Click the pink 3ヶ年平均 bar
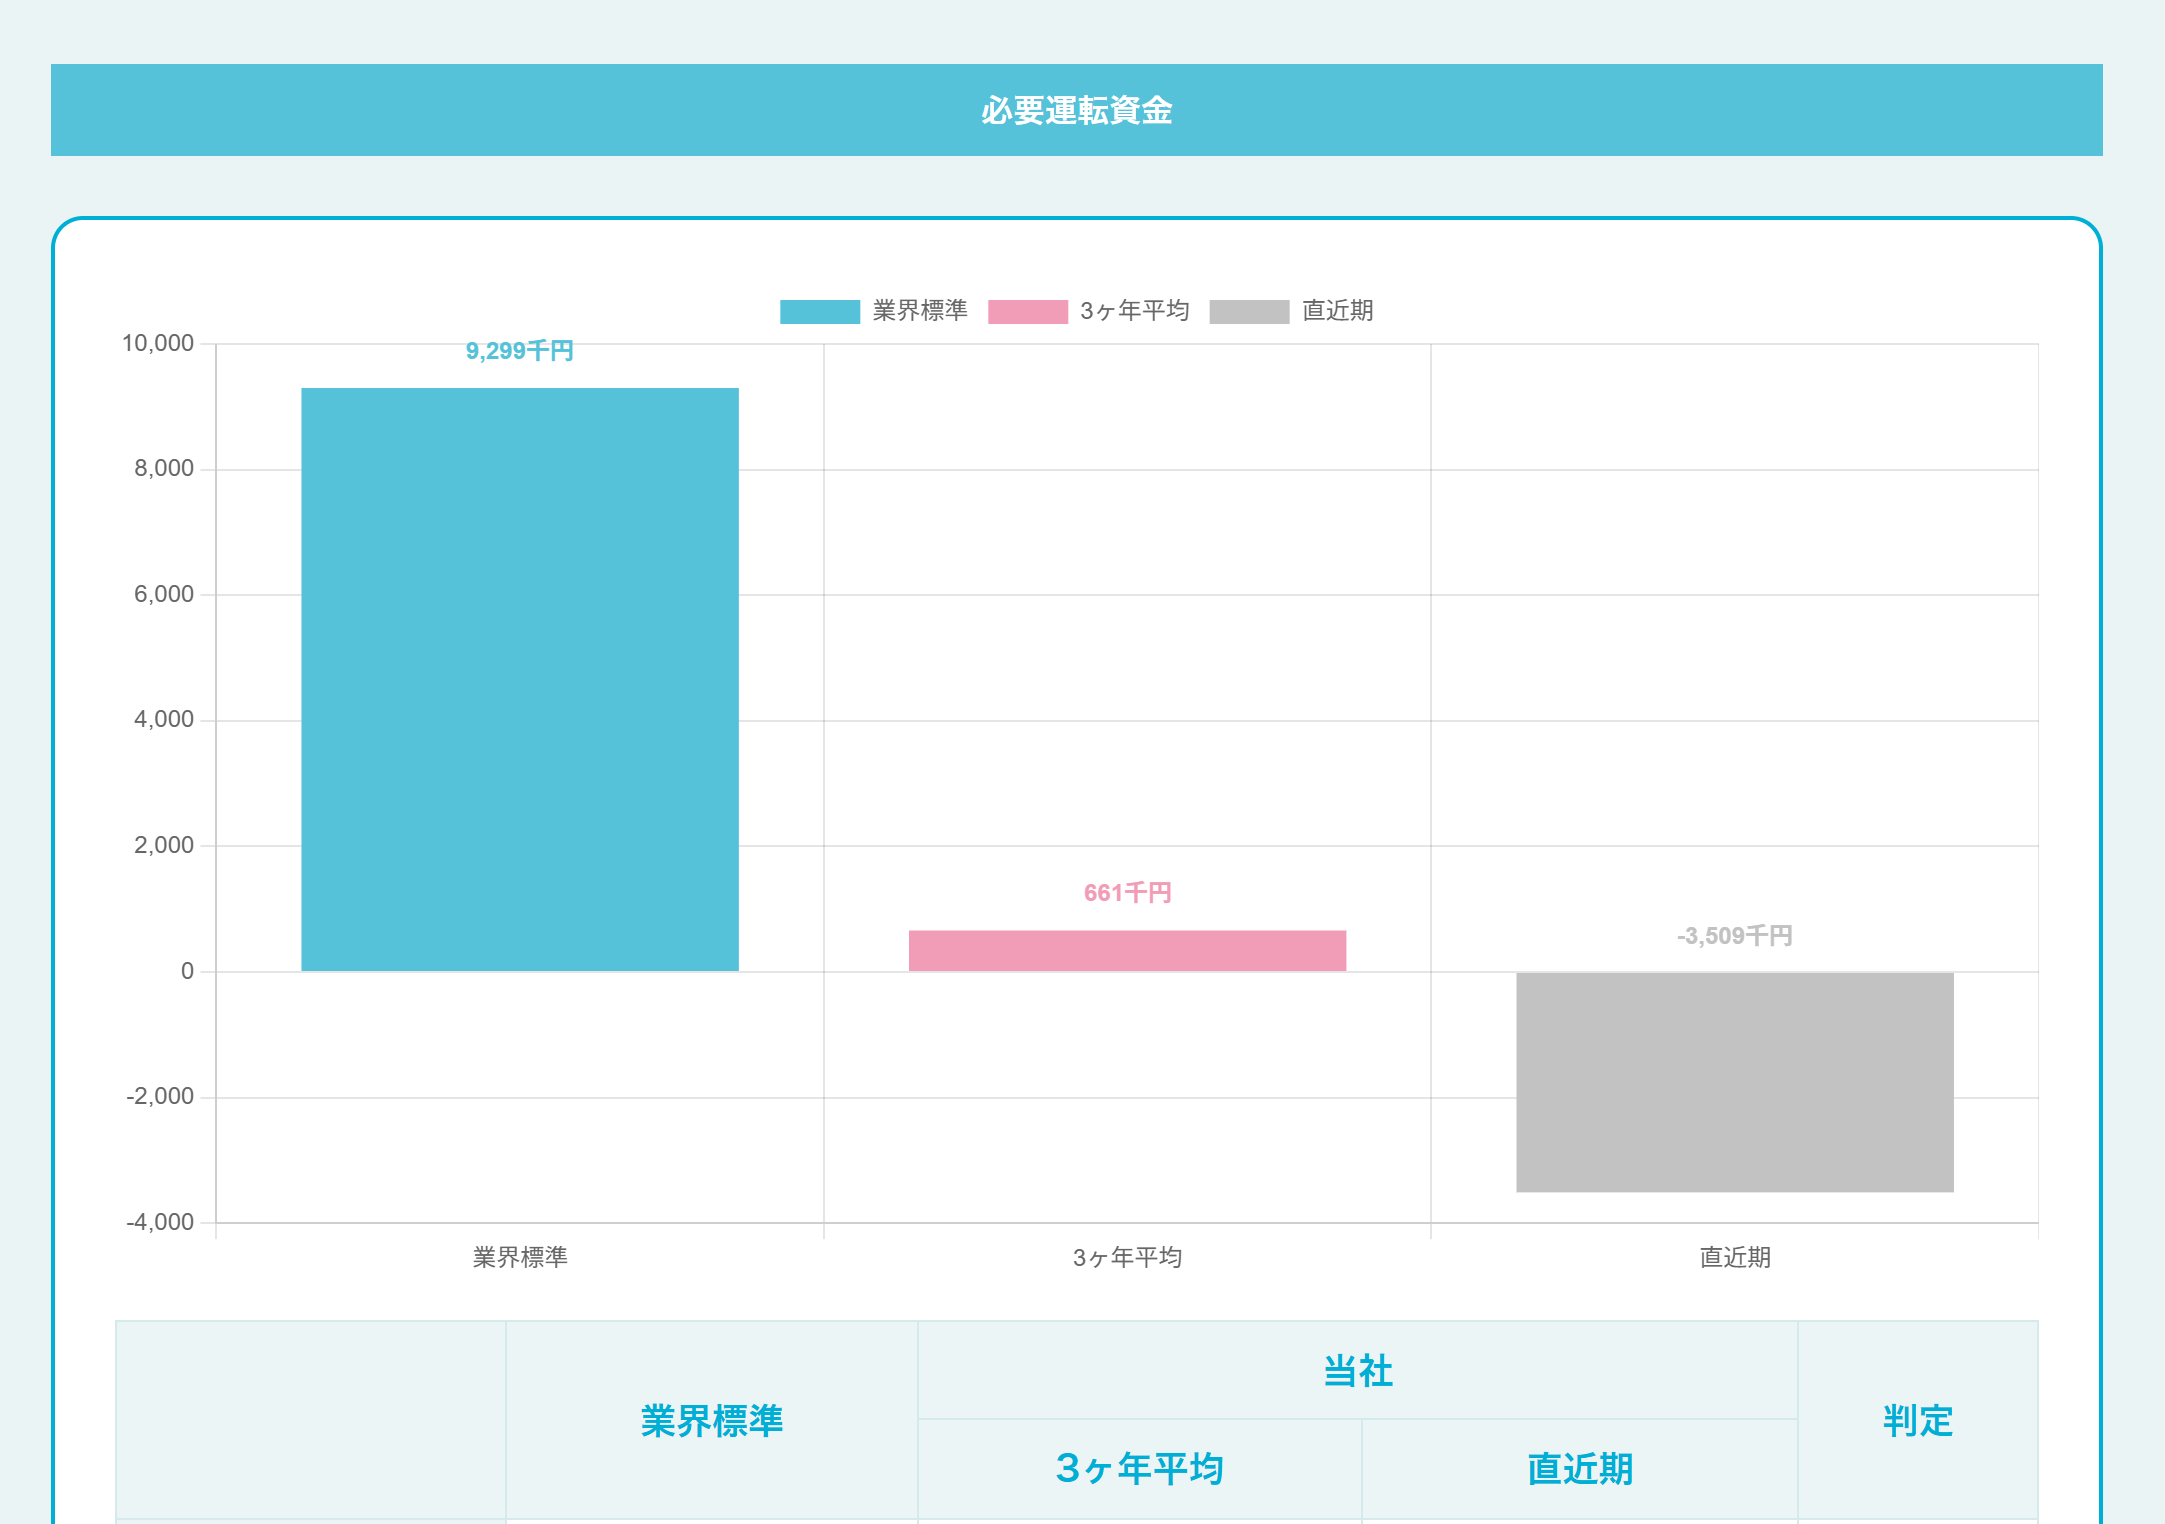 click(x=1127, y=951)
